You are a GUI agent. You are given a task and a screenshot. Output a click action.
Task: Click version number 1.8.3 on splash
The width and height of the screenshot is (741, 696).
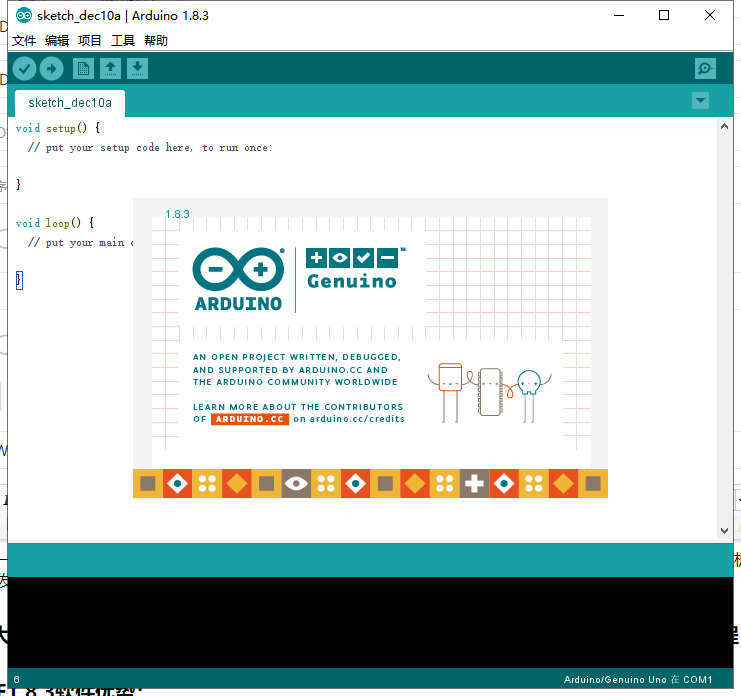pyautogui.click(x=177, y=215)
